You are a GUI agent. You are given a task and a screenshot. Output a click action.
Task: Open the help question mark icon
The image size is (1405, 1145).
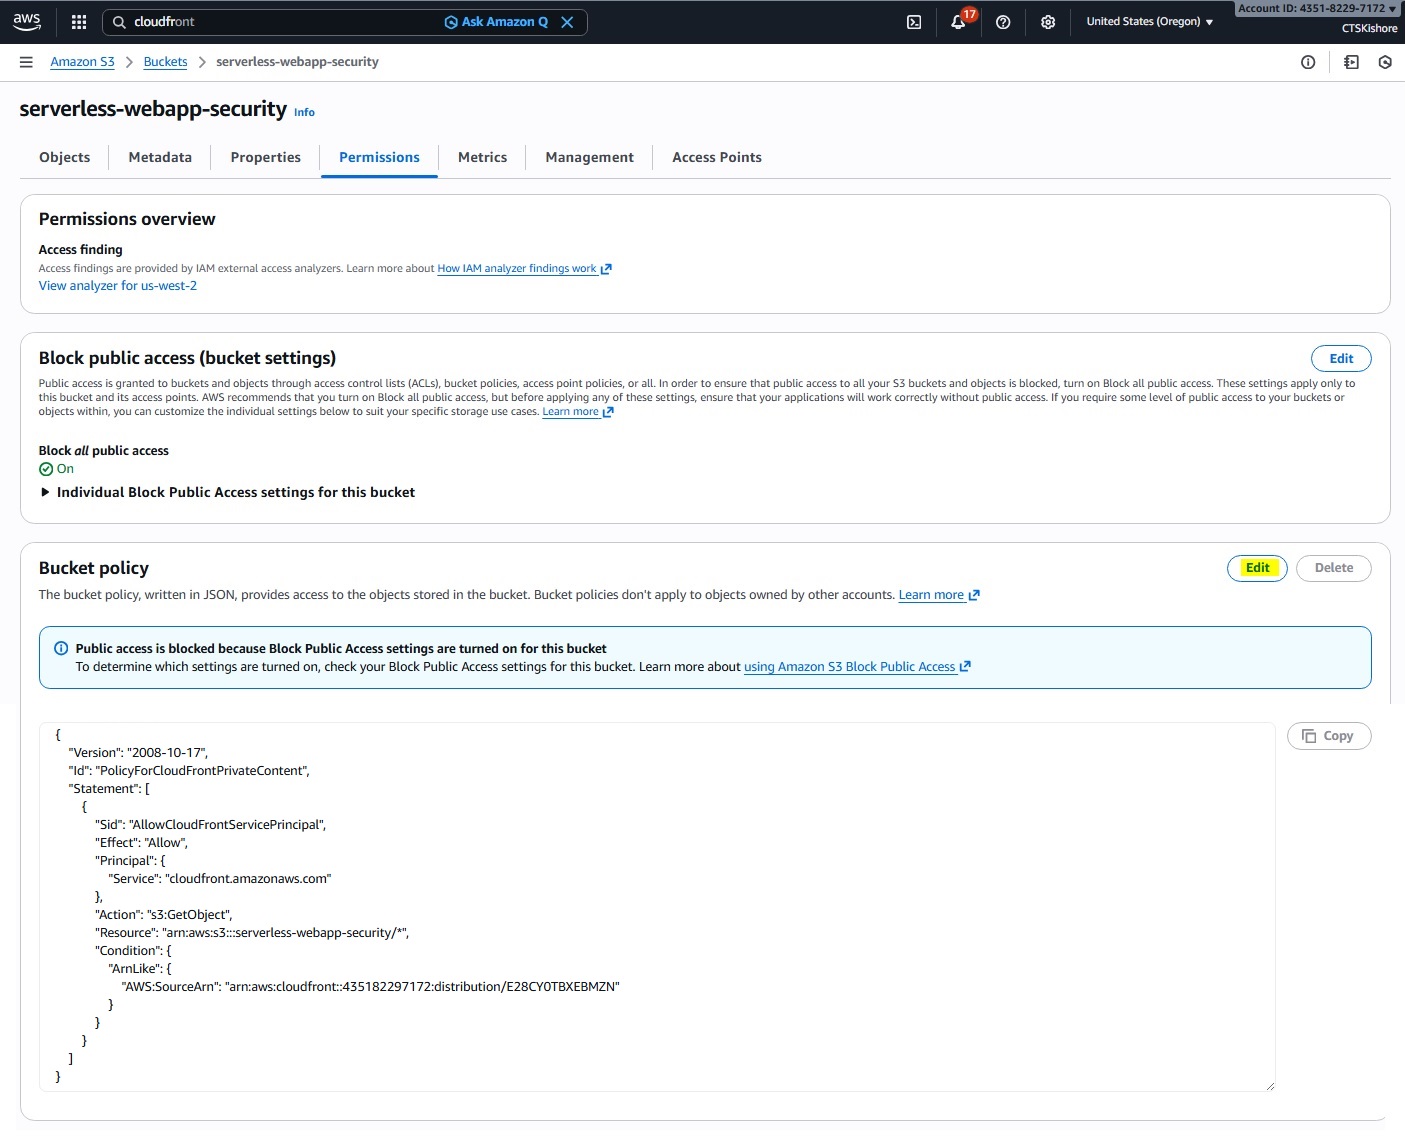[x=1003, y=22]
